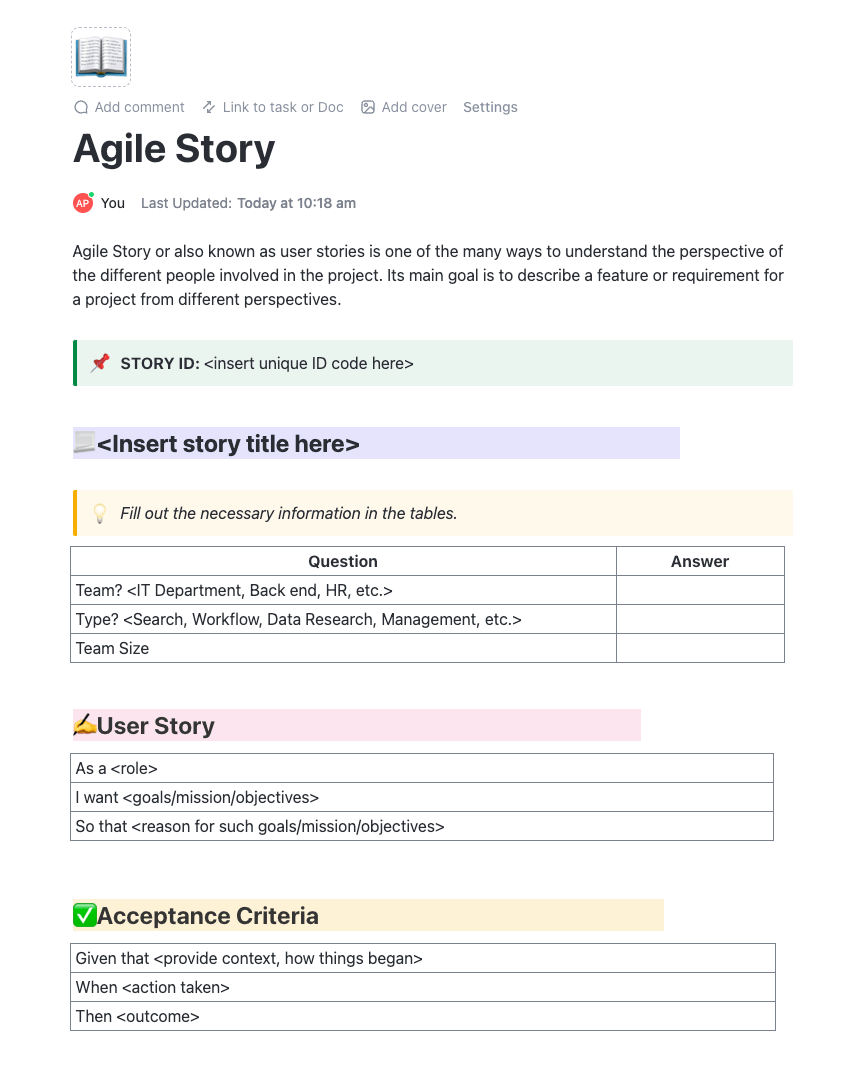
Task: Click the 'Then <outcome>' table row
Action: coord(422,1016)
